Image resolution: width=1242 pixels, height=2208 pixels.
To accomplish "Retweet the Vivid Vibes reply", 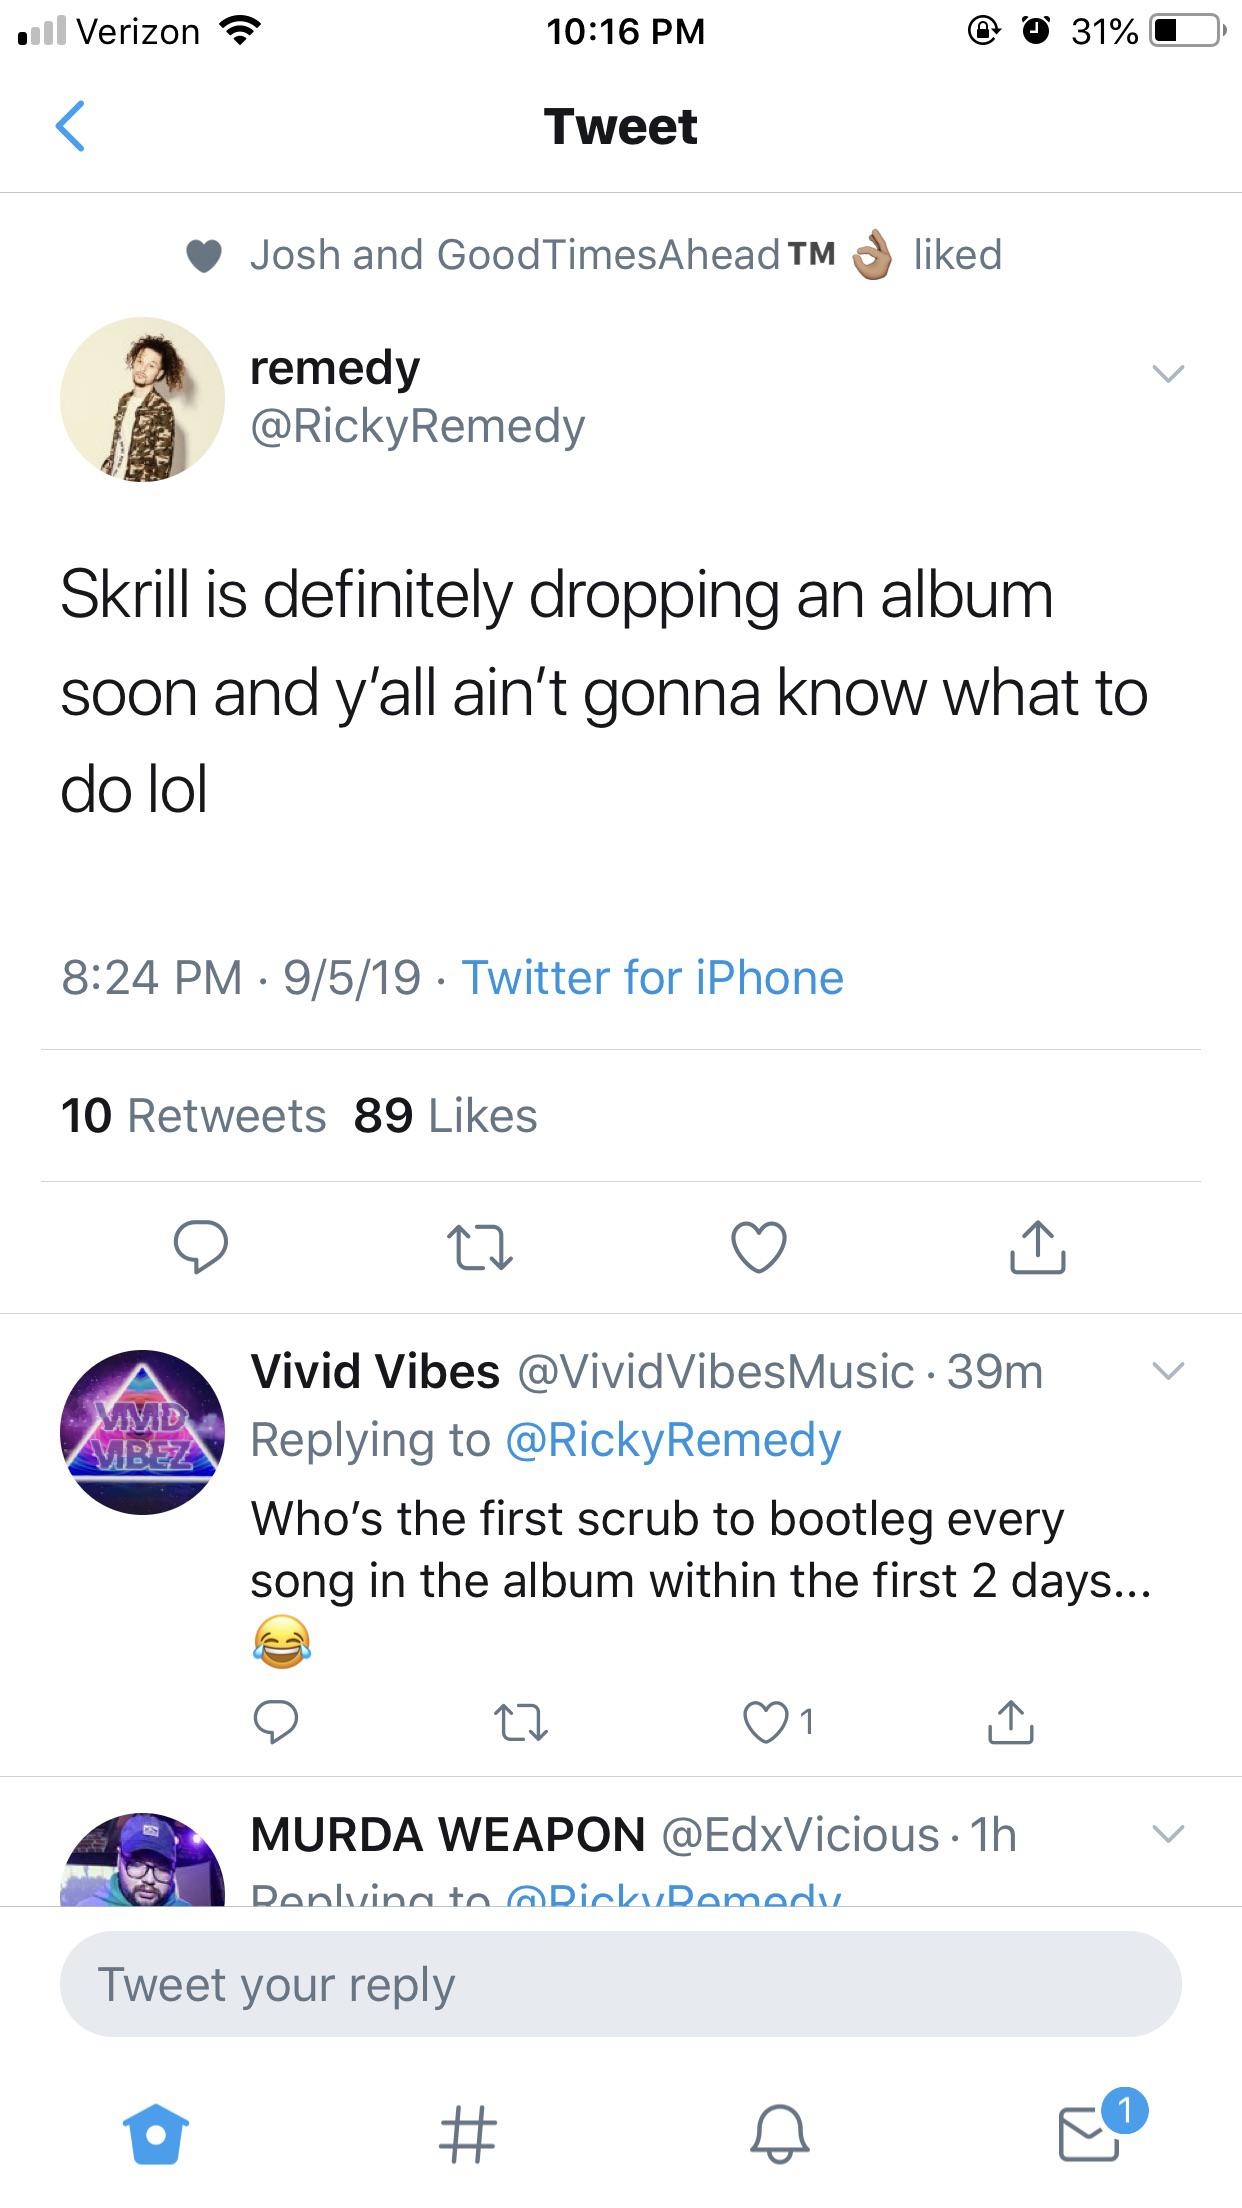I will (x=521, y=1722).
